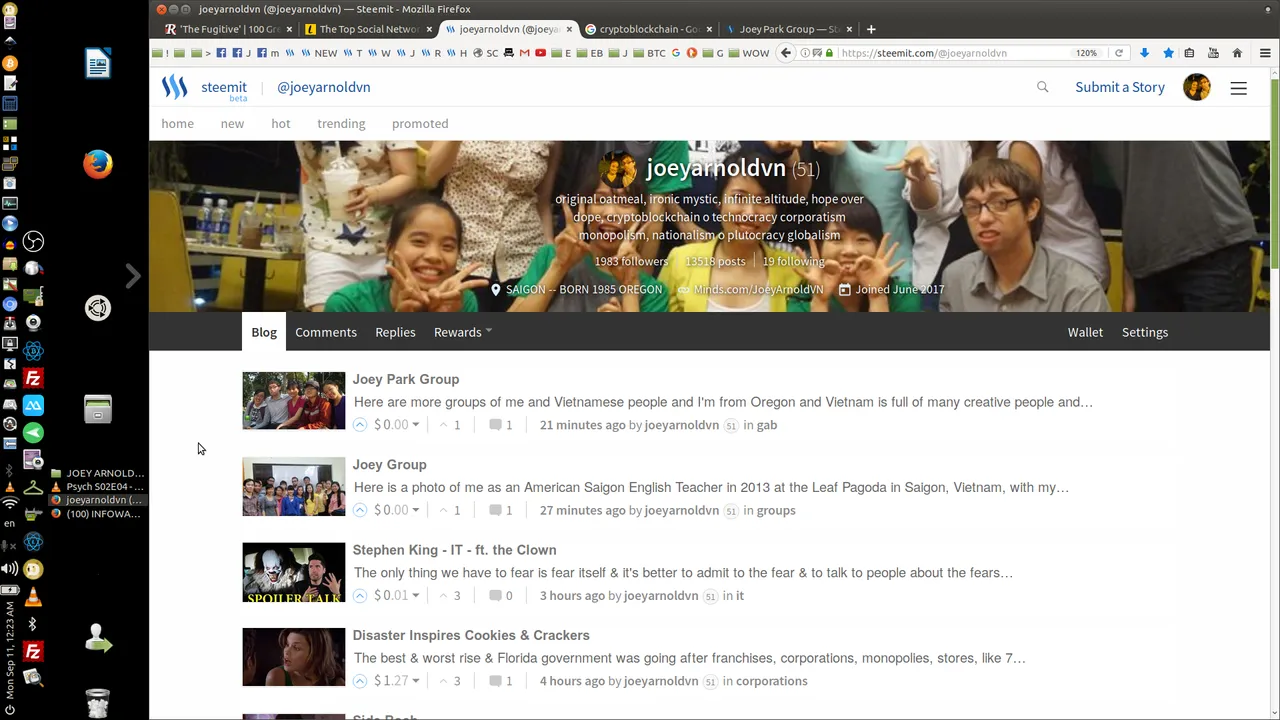
Task: Select the Comments tab
Action: tap(326, 332)
